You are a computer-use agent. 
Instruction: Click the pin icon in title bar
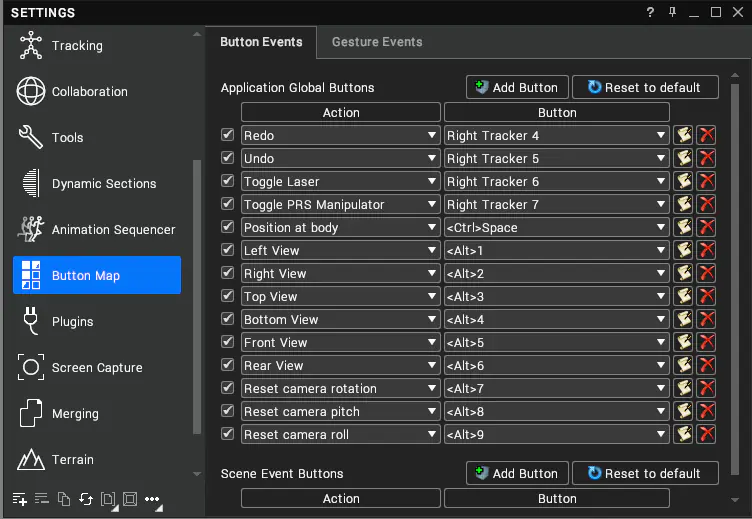[672, 12]
